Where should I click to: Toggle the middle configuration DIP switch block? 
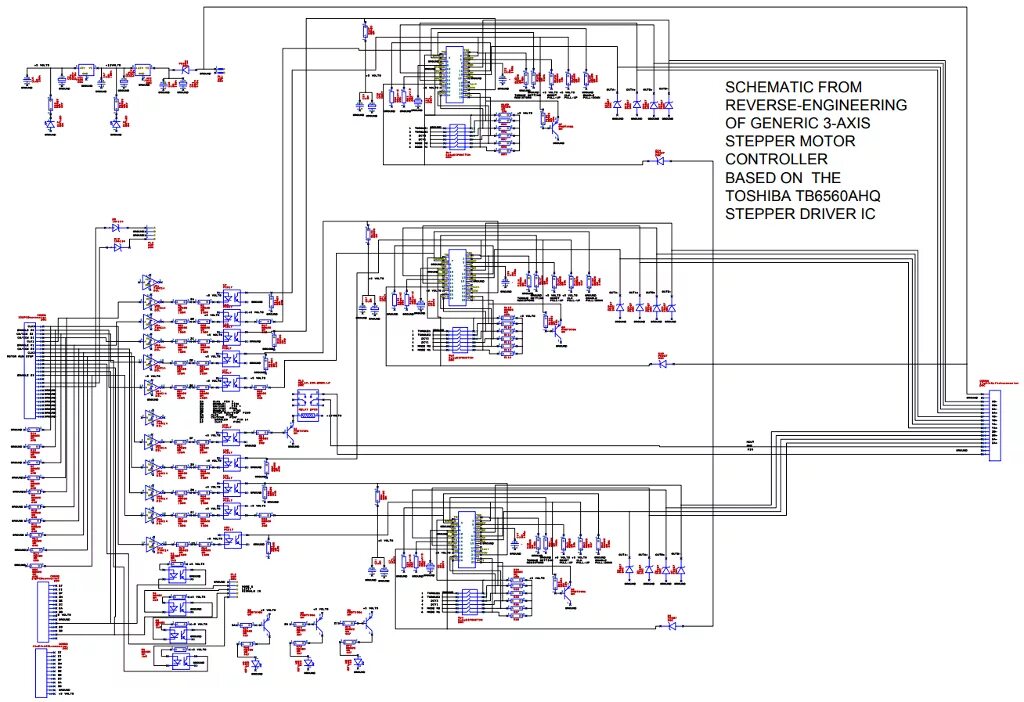(457, 340)
